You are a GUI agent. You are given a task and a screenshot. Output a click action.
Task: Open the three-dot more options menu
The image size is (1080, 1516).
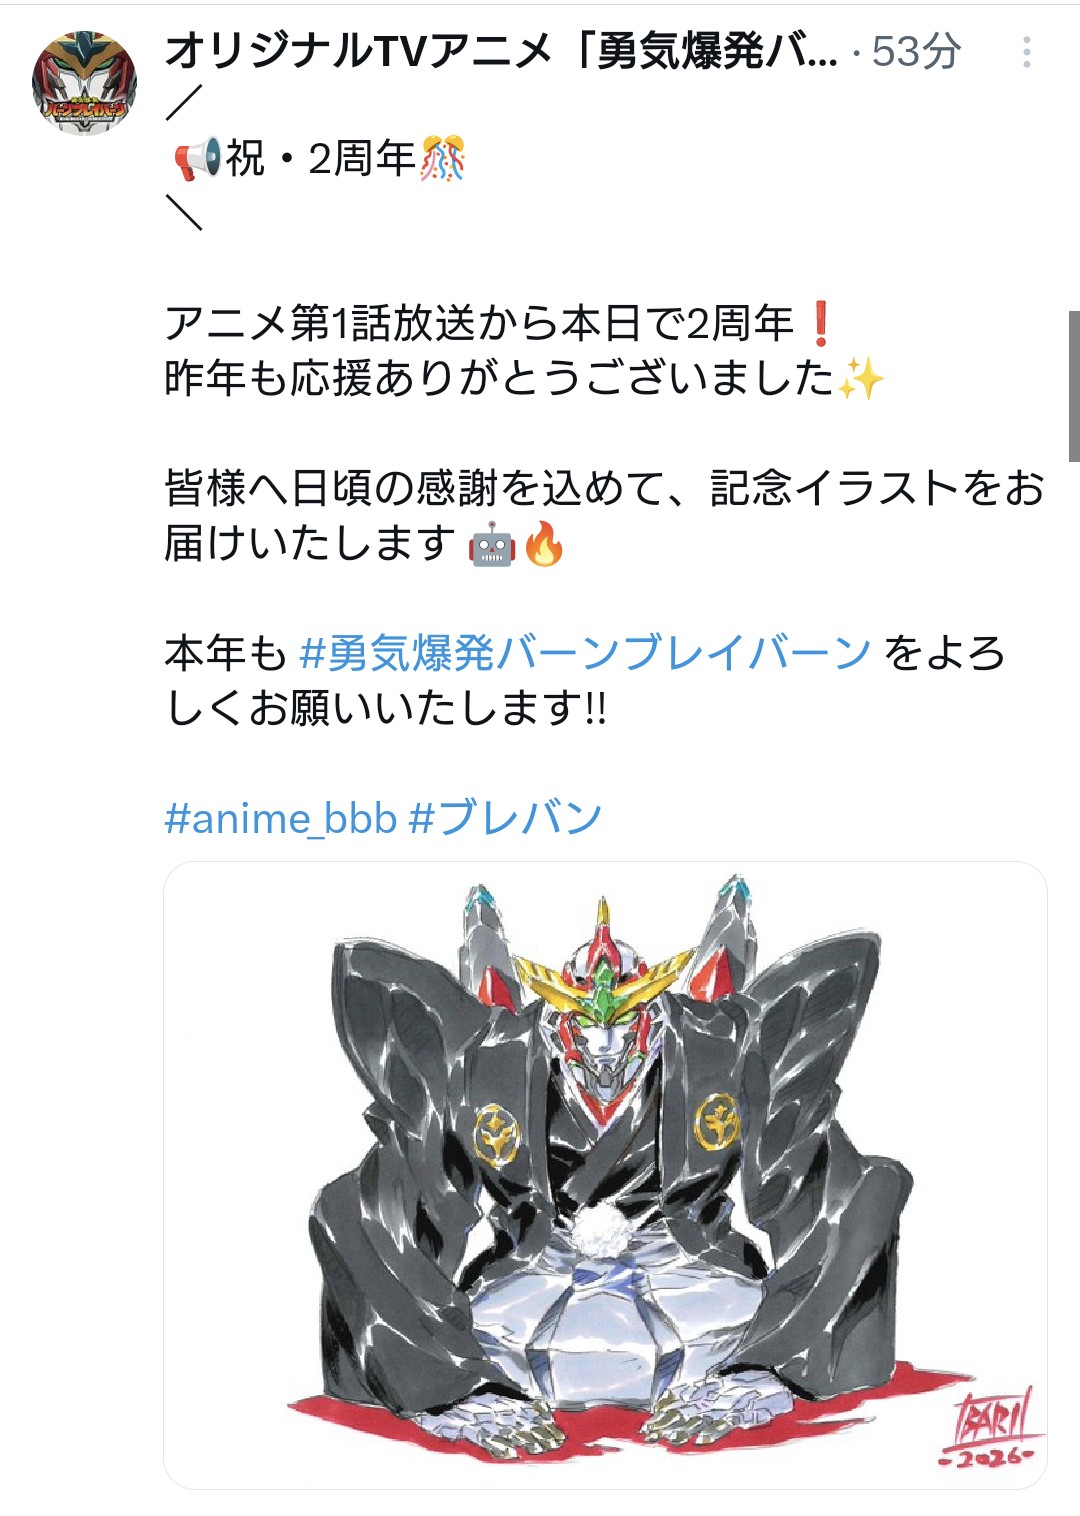point(1026,53)
